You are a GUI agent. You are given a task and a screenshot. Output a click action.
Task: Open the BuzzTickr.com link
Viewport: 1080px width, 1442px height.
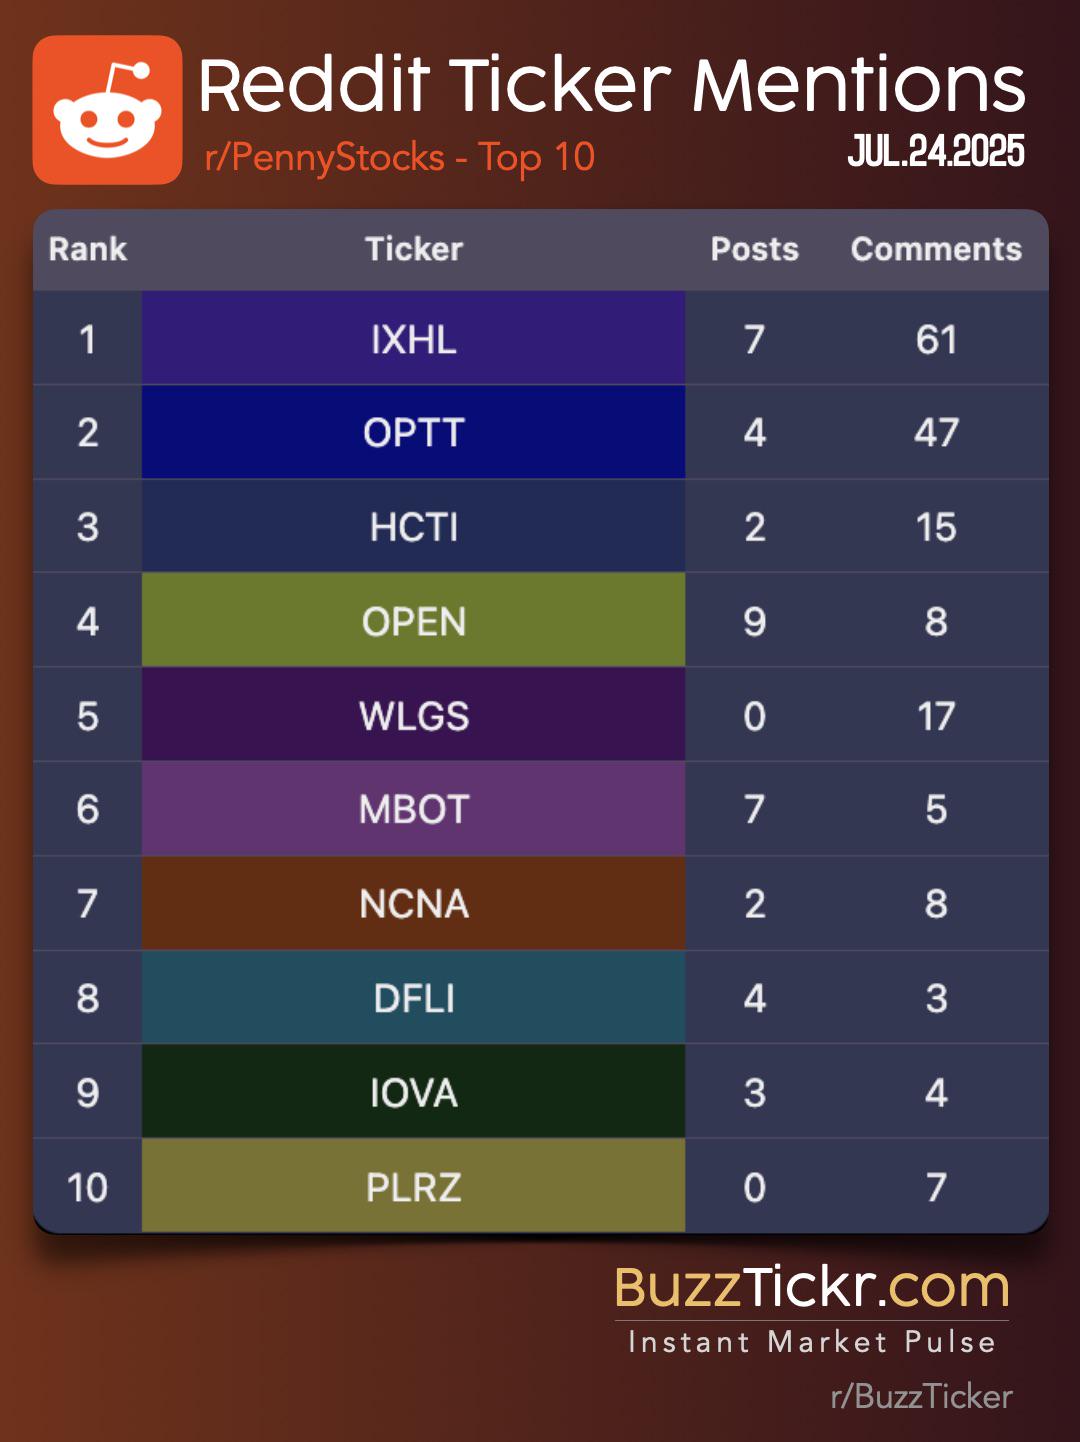pyautogui.click(x=812, y=1287)
